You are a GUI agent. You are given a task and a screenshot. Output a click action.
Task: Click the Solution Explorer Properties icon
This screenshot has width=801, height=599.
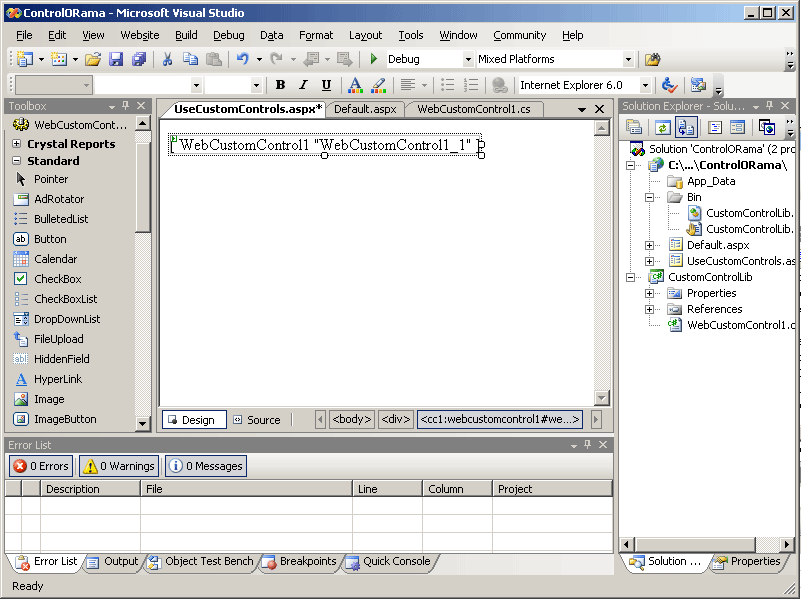pos(634,127)
